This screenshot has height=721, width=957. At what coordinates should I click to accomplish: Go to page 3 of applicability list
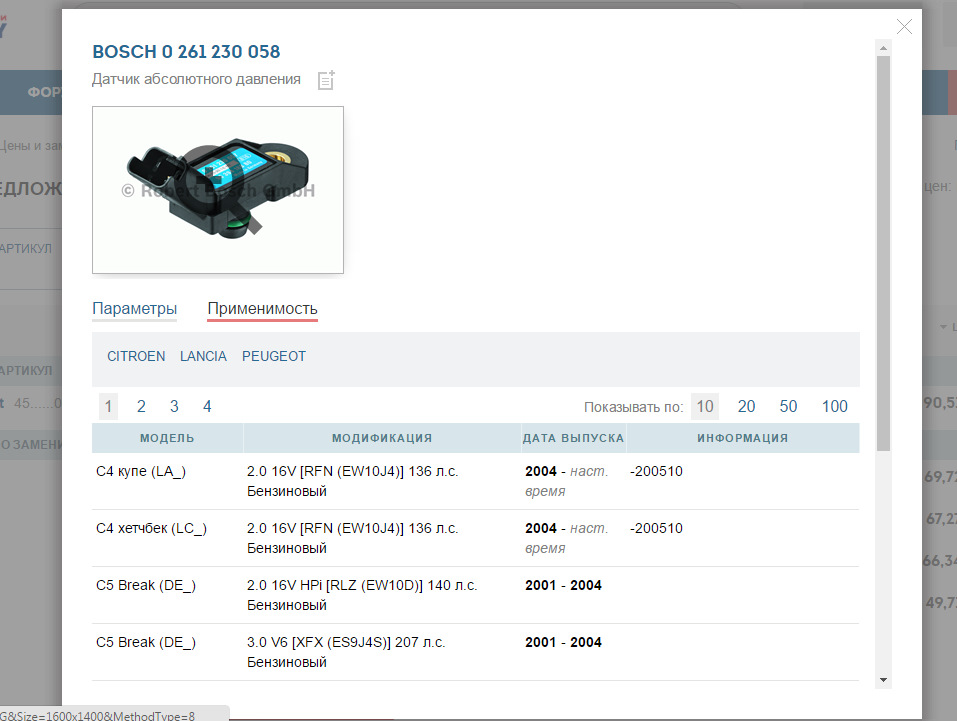(x=174, y=407)
